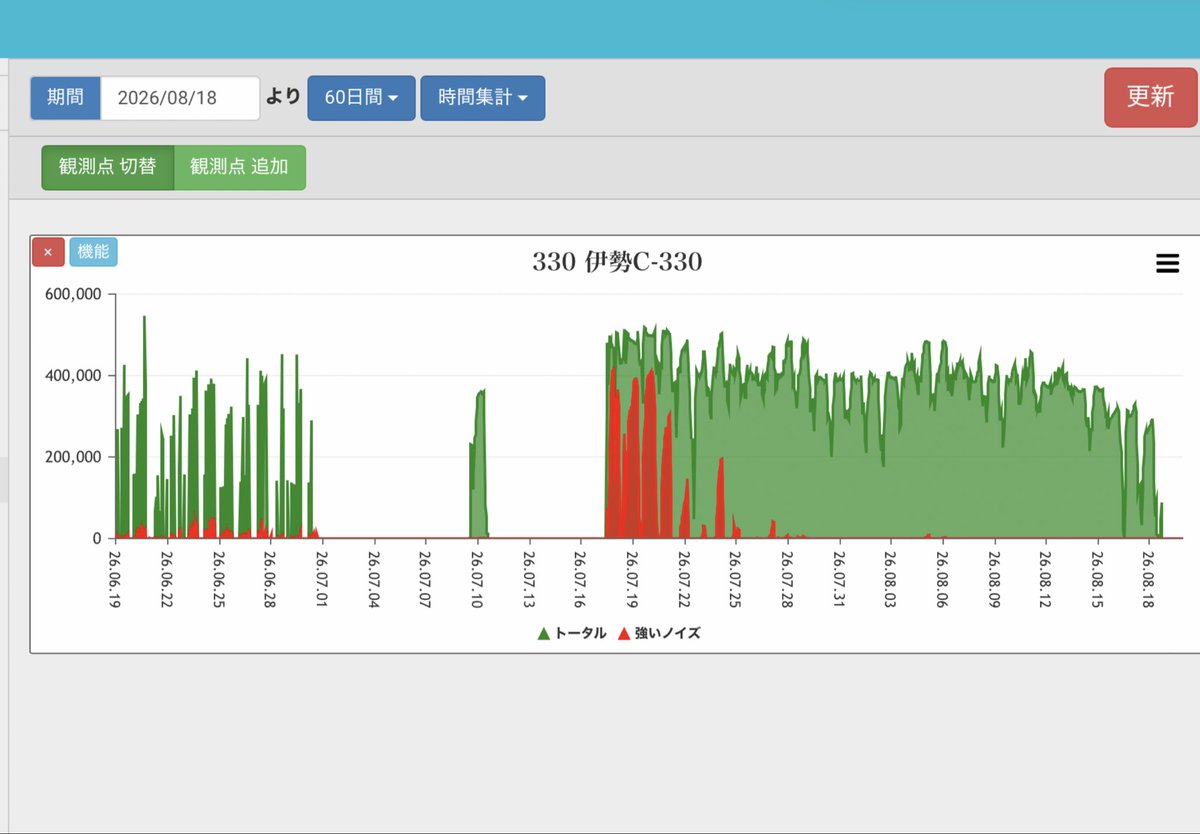Click the 400,000 y-axis label
Viewport: 1200px width, 834px height.
(x=74, y=376)
